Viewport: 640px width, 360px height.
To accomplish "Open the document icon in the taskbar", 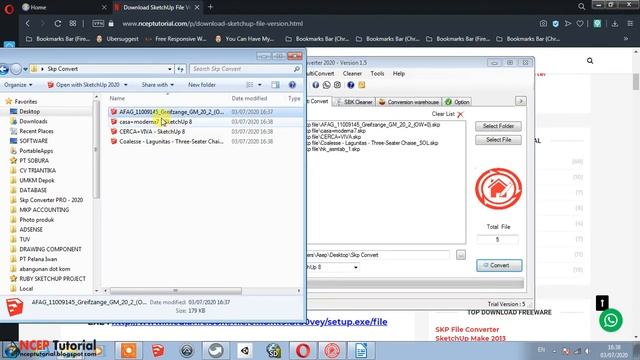I will coord(361,351).
